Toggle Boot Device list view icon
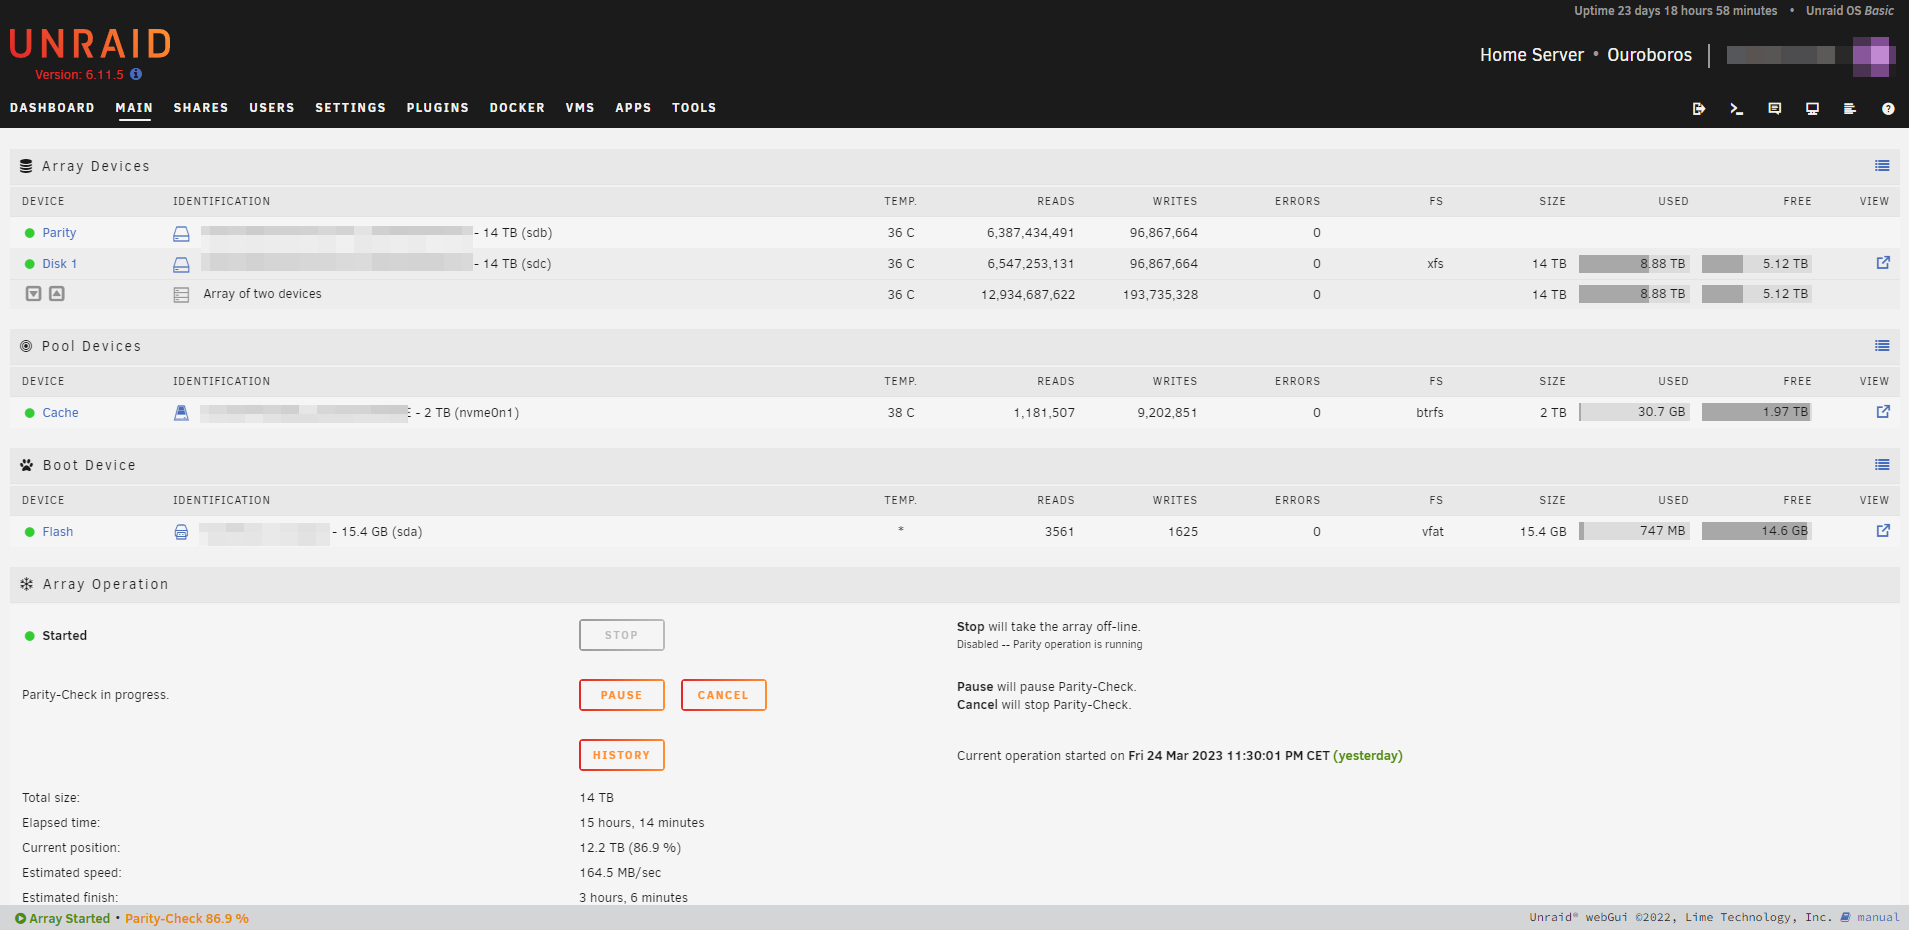The width and height of the screenshot is (1909, 930). click(1882, 465)
